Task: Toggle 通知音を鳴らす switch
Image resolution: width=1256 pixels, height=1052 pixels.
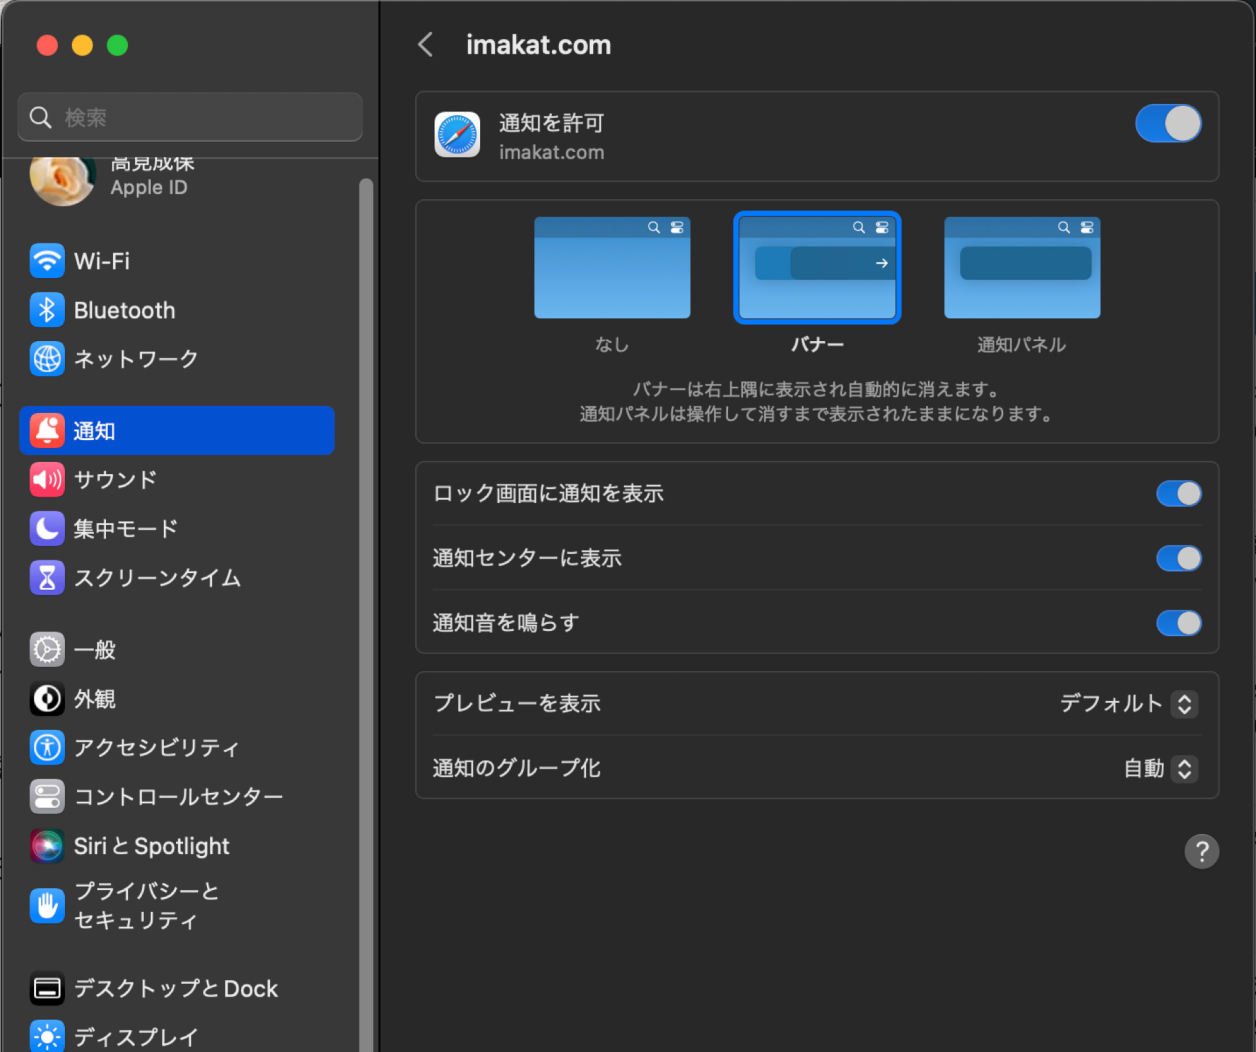Action: pyautogui.click(x=1178, y=623)
